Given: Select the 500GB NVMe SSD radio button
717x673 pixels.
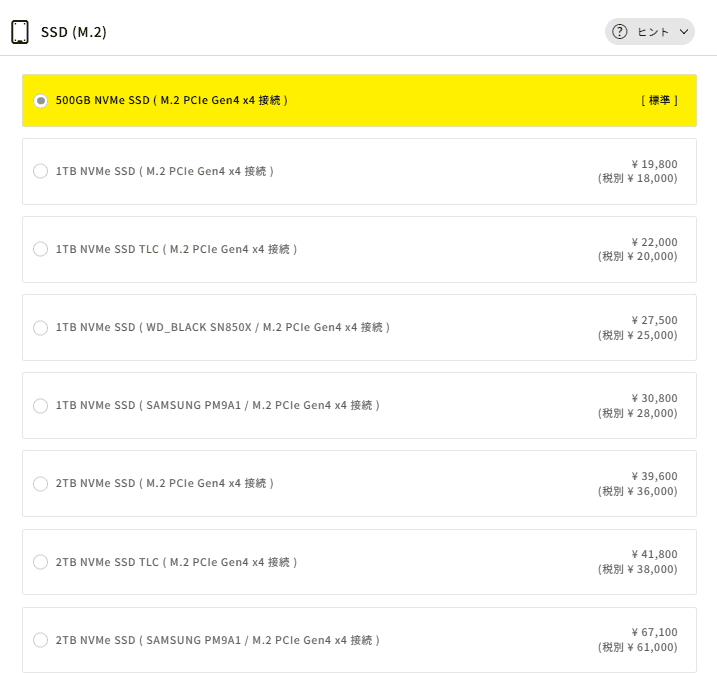Looking at the screenshot, I should tap(40, 100).
